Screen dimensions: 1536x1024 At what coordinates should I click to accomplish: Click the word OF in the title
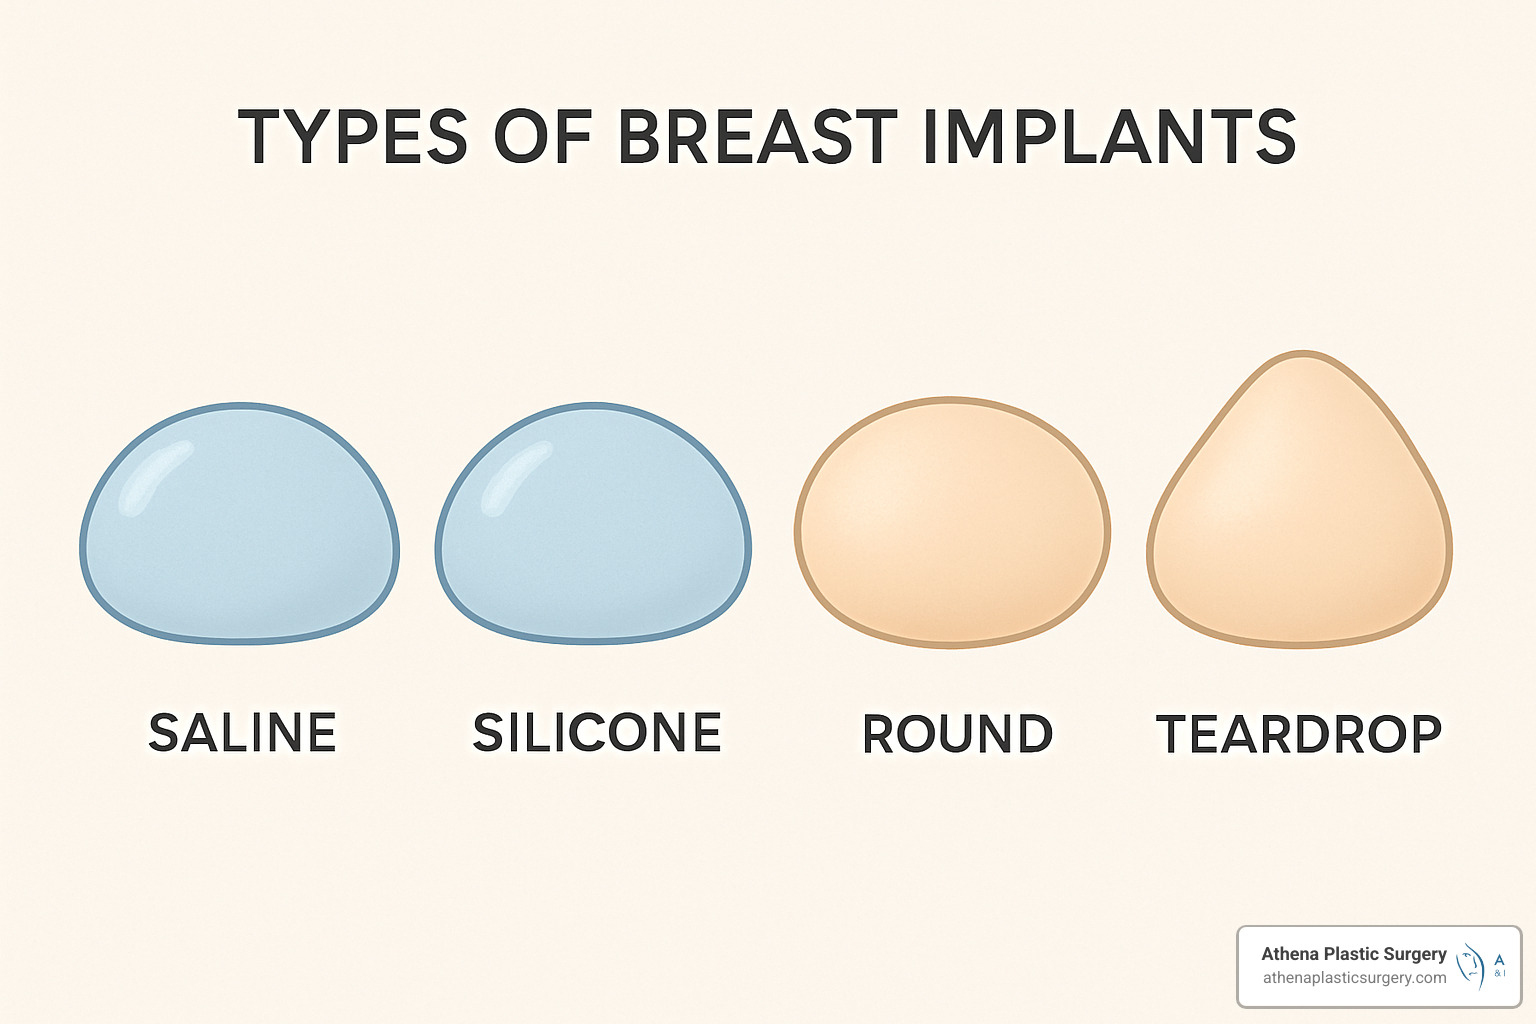click(x=543, y=137)
